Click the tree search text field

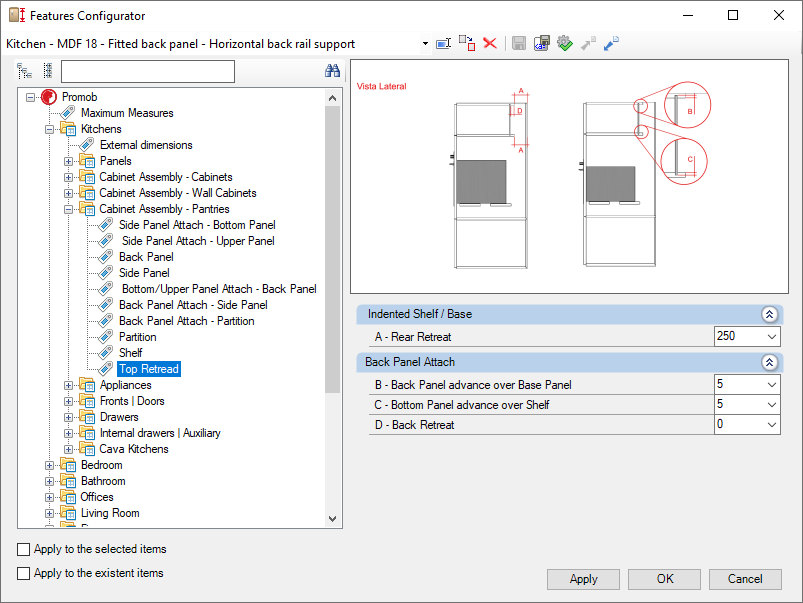pos(147,71)
